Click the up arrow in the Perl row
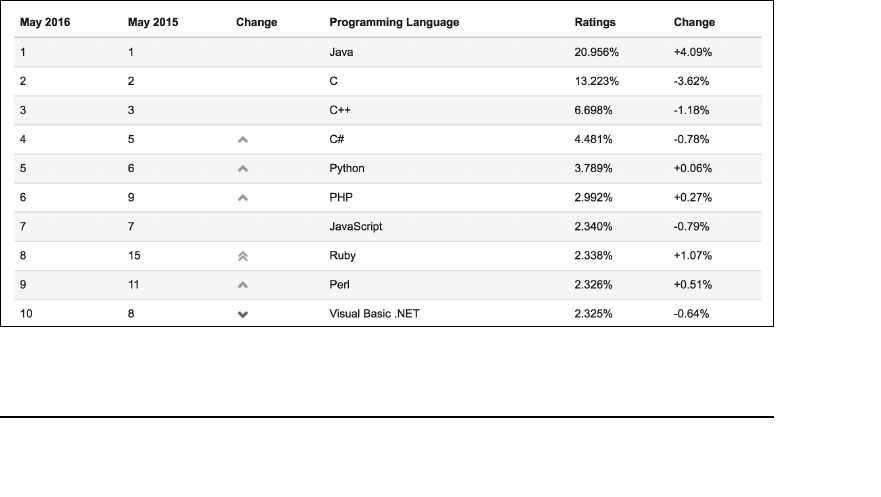Image resolution: width=881 pixels, height=497 pixels. pyautogui.click(x=242, y=285)
